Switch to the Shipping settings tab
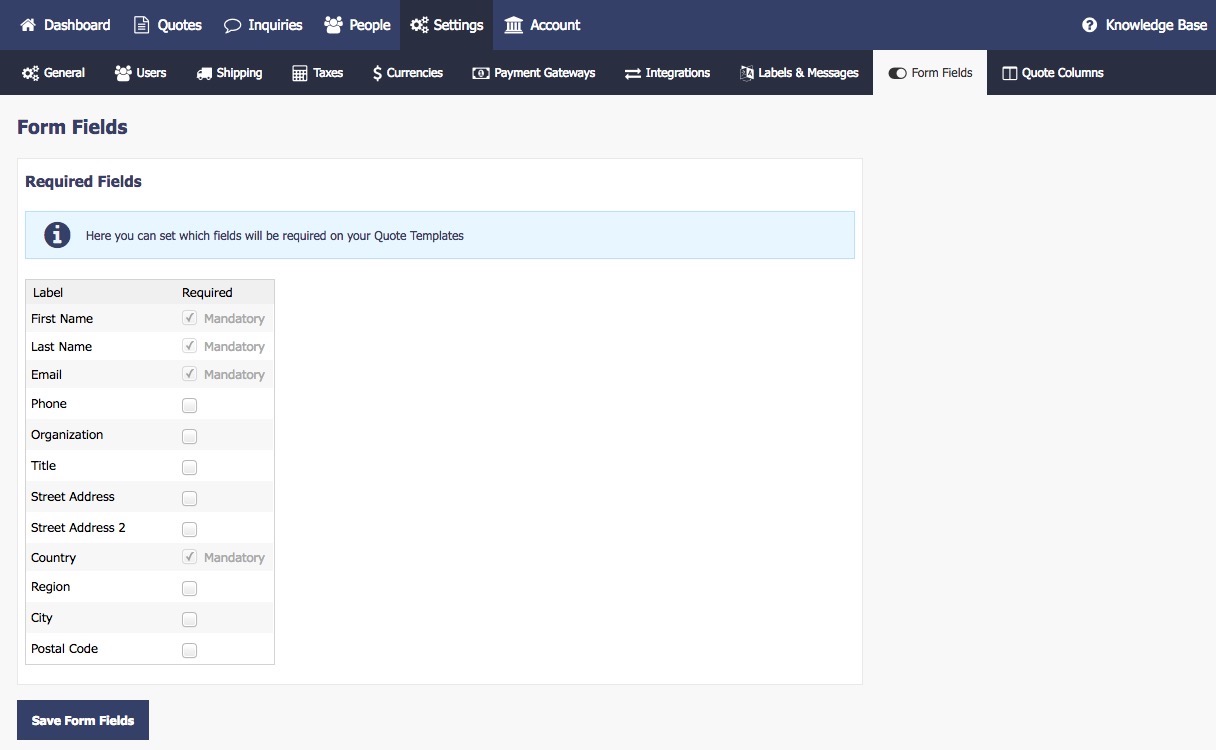 pos(229,73)
